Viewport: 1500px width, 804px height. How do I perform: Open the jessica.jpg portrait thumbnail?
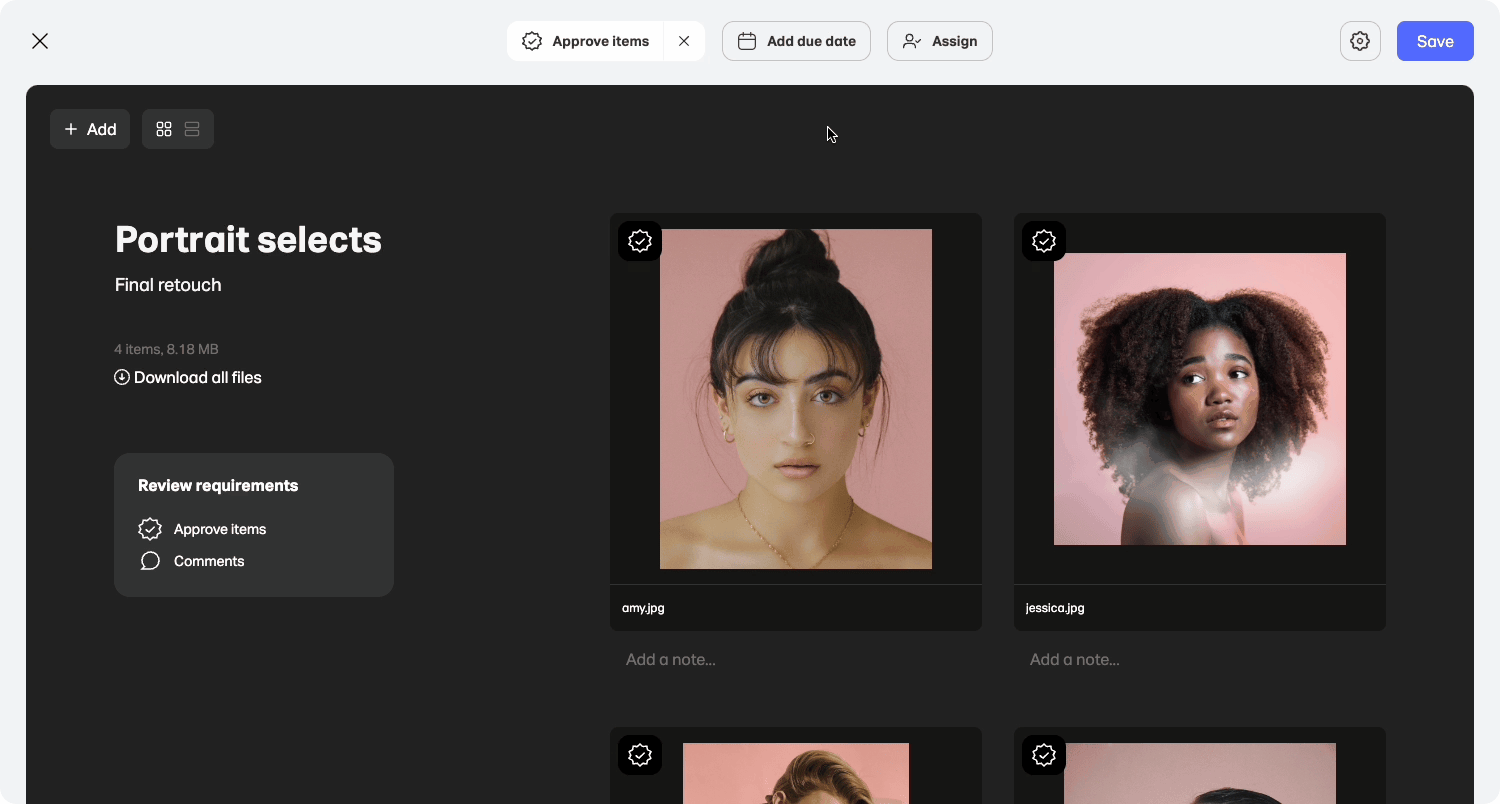pos(1200,399)
